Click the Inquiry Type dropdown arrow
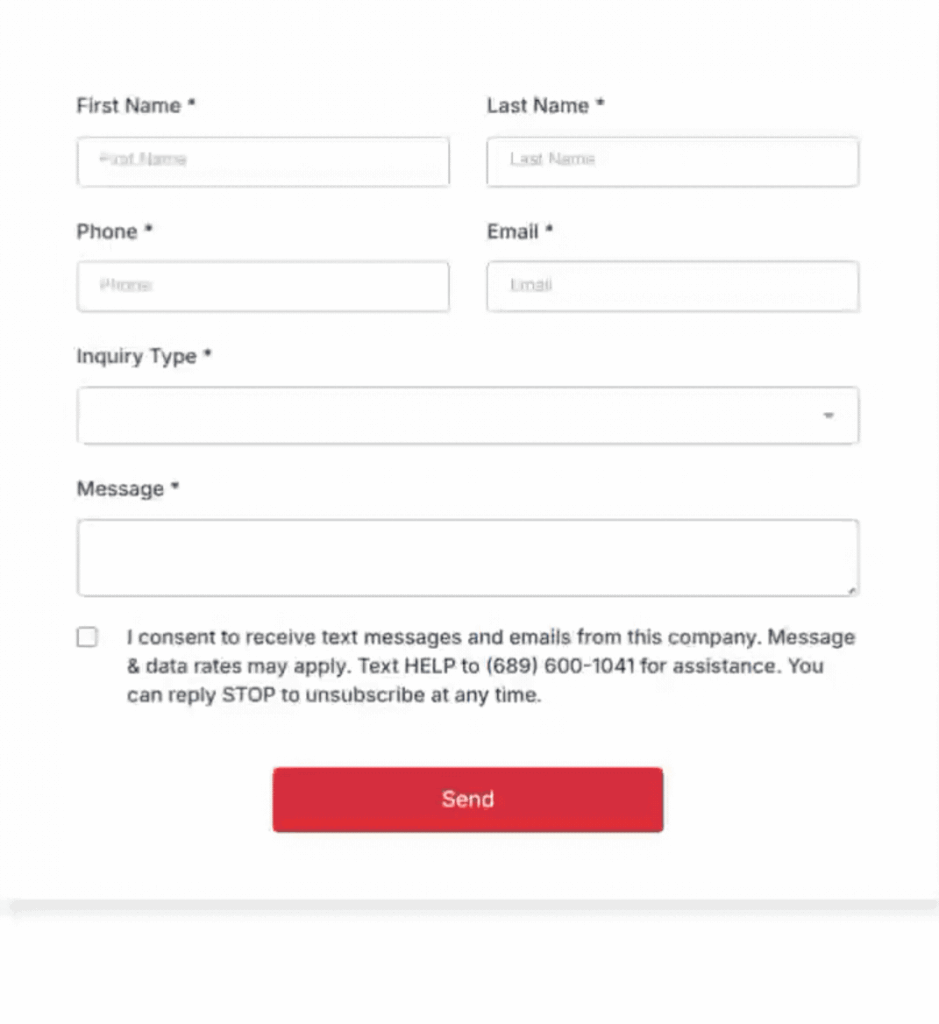The height and width of the screenshot is (1024, 939). 828,415
